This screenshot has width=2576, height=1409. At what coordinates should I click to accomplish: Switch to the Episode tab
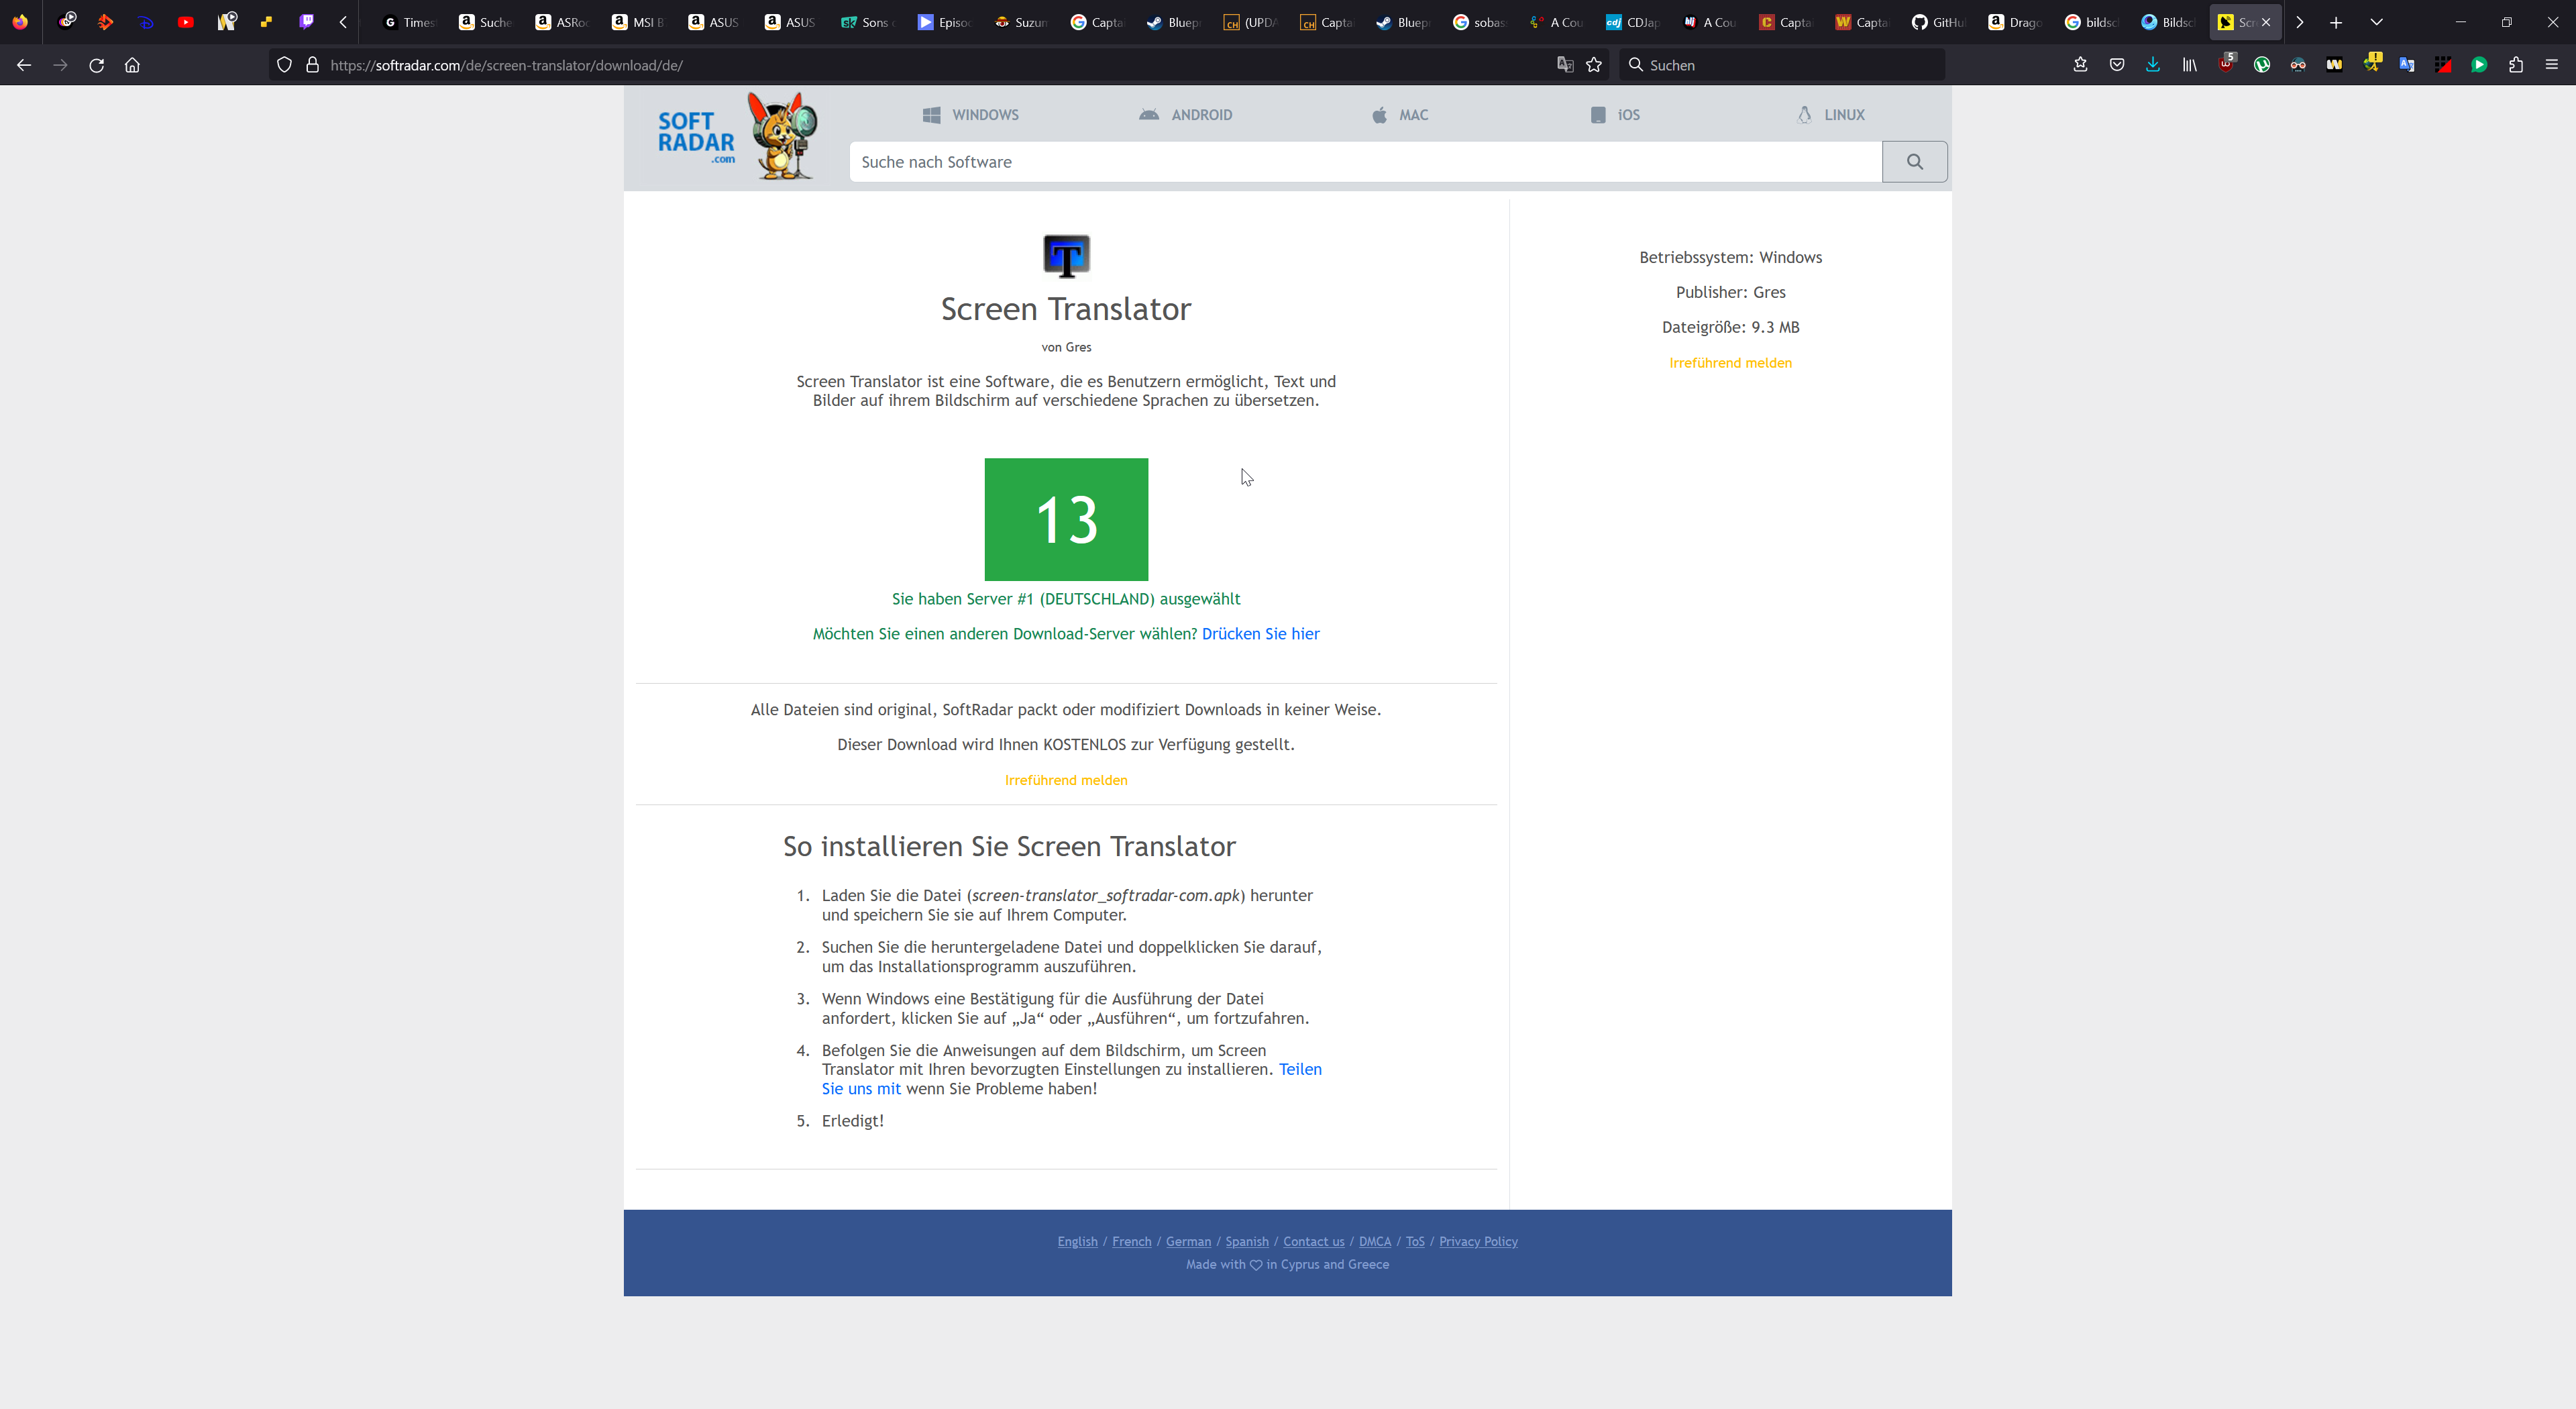coord(944,22)
